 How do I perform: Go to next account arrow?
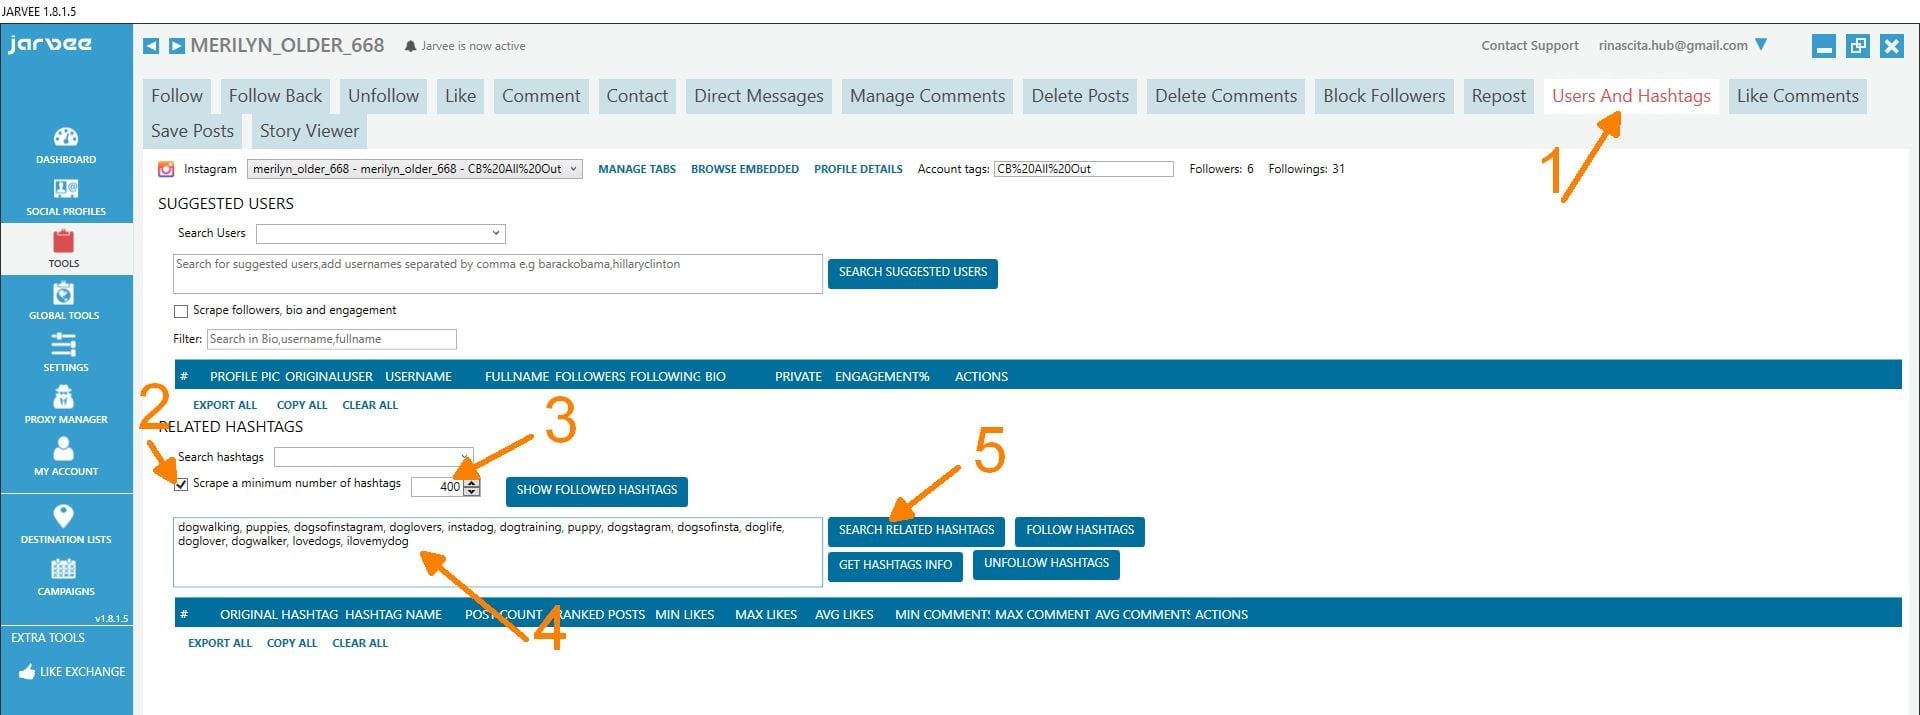pos(177,46)
